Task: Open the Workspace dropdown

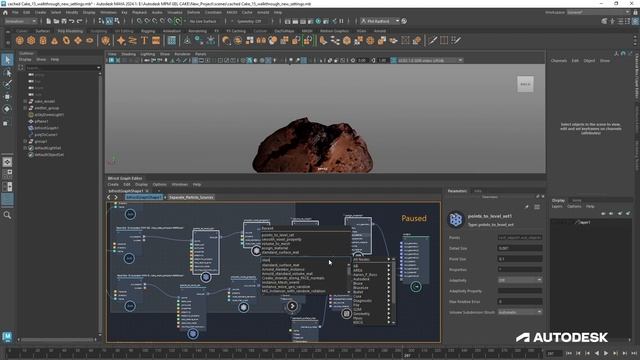Action: point(598,12)
